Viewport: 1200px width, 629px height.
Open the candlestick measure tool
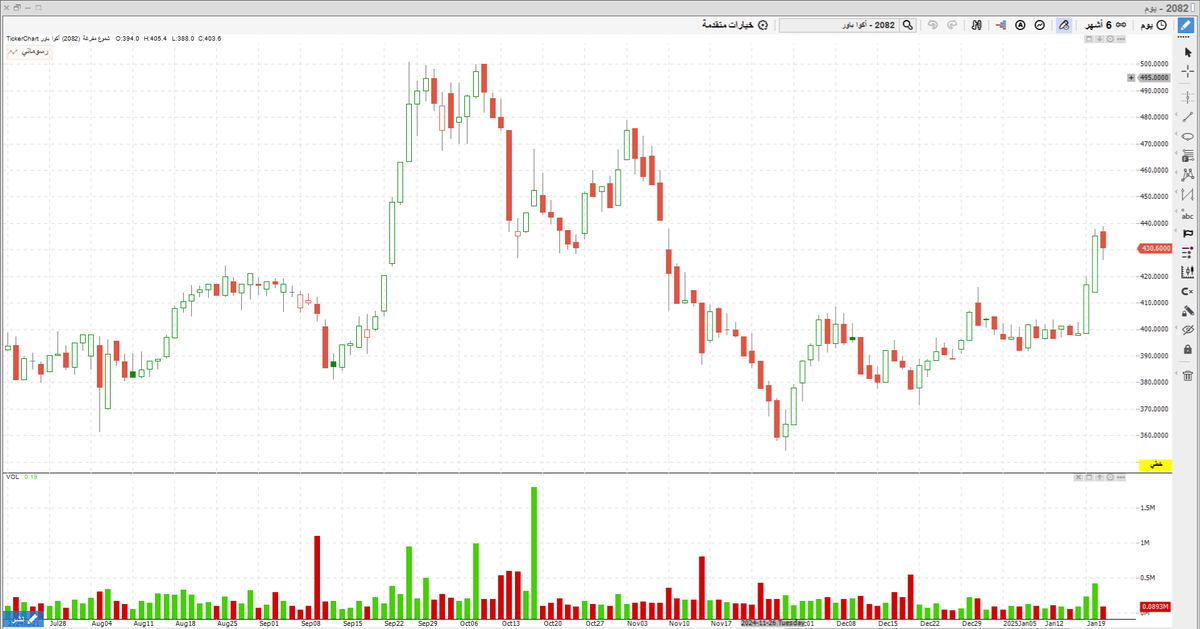(1187, 271)
